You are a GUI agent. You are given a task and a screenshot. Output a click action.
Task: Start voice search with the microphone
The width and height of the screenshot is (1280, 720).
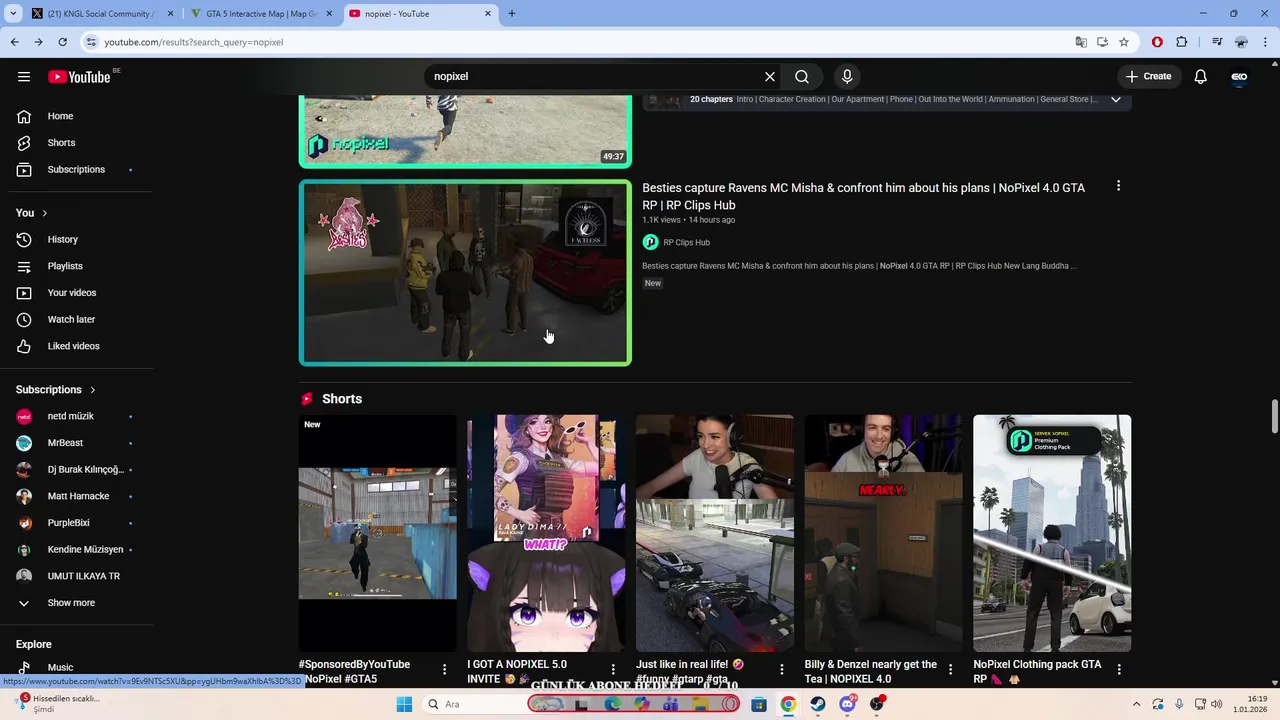tap(847, 77)
